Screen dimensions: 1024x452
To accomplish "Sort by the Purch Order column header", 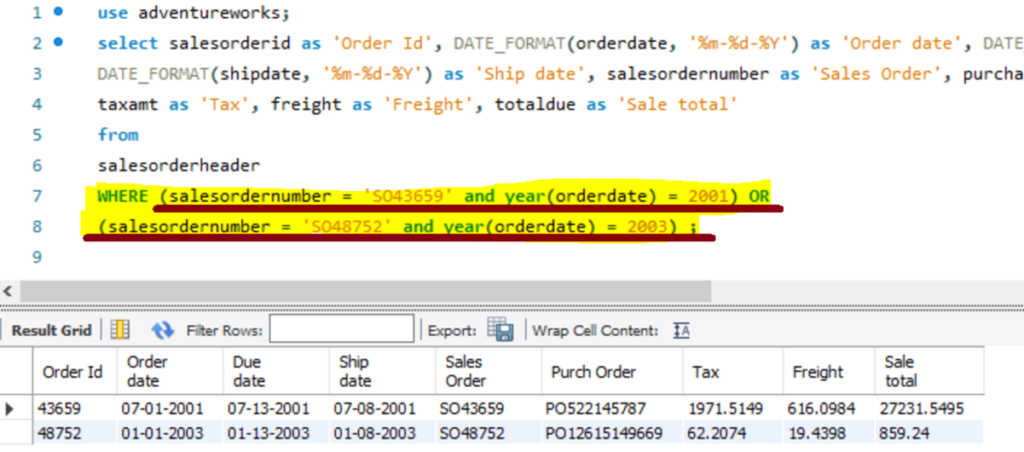I will tap(612, 372).
